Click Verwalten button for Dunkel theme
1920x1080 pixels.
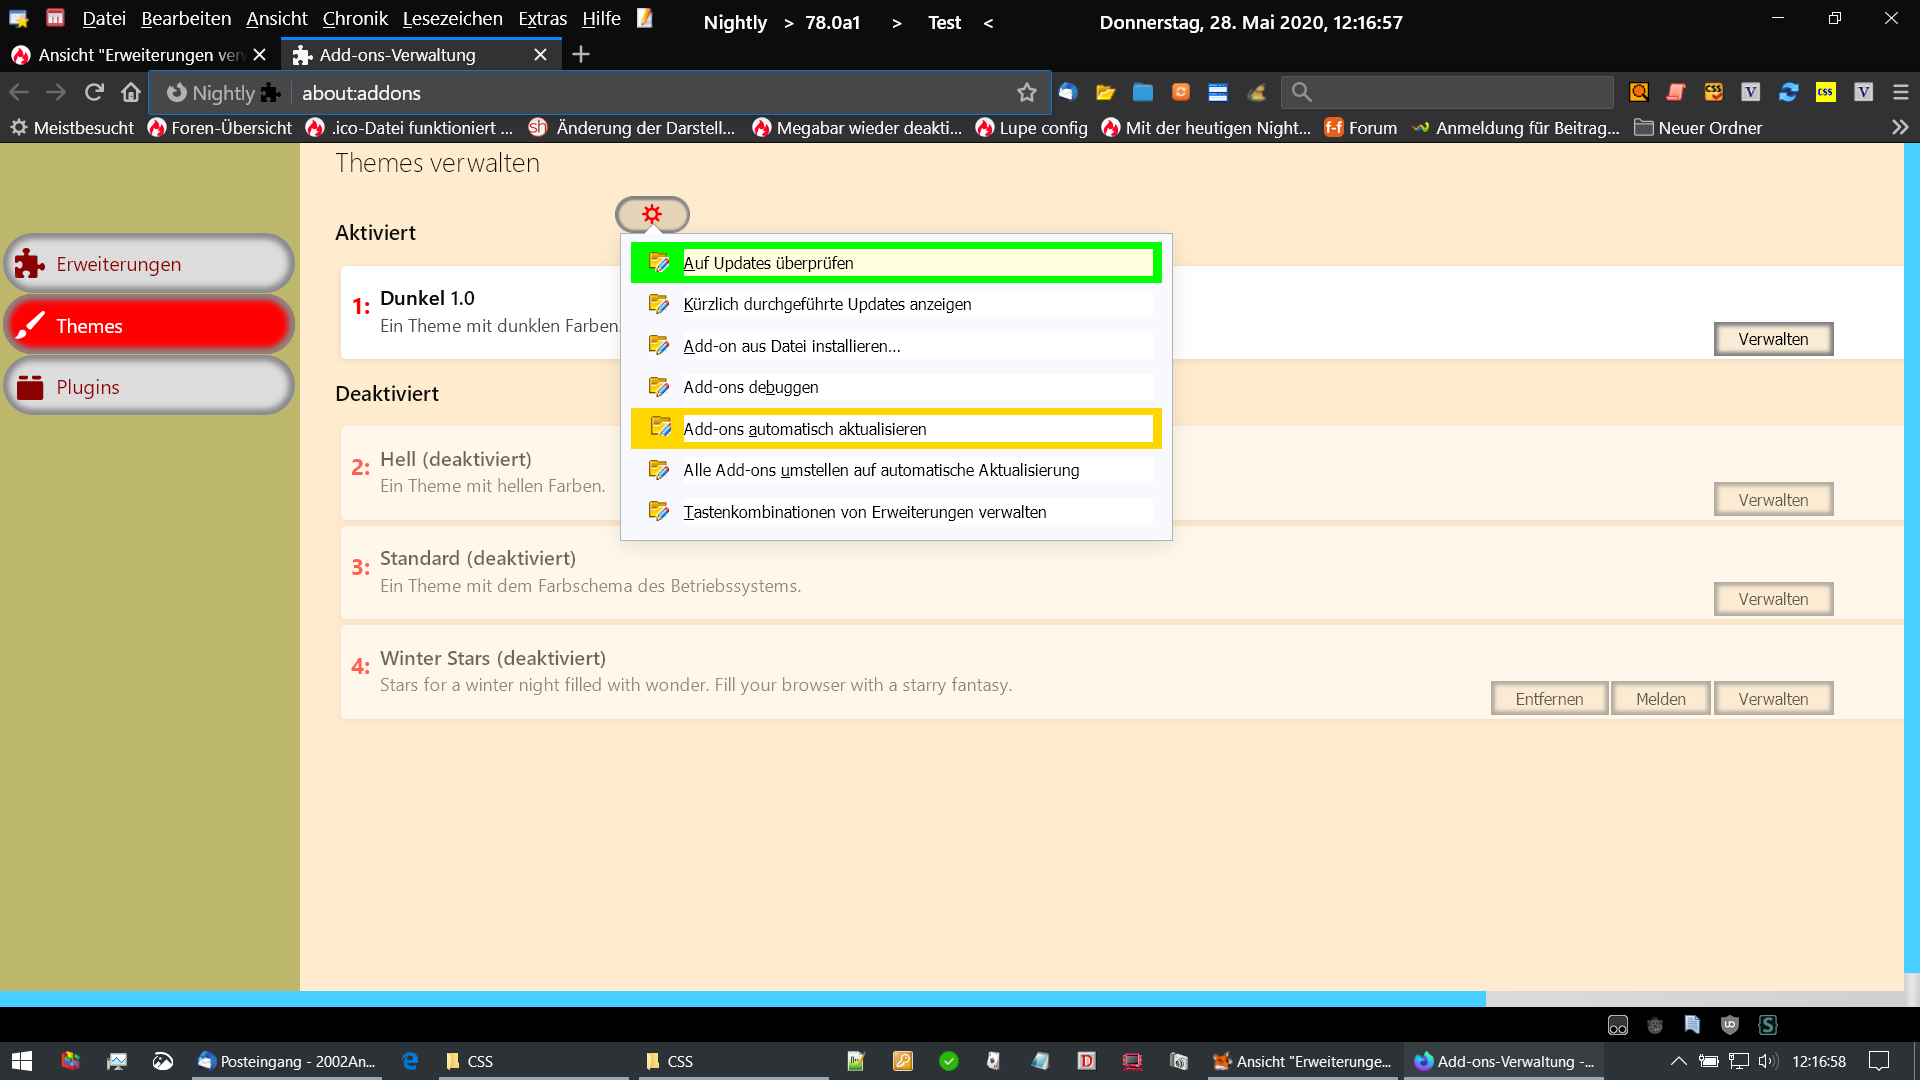pos(1773,339)
